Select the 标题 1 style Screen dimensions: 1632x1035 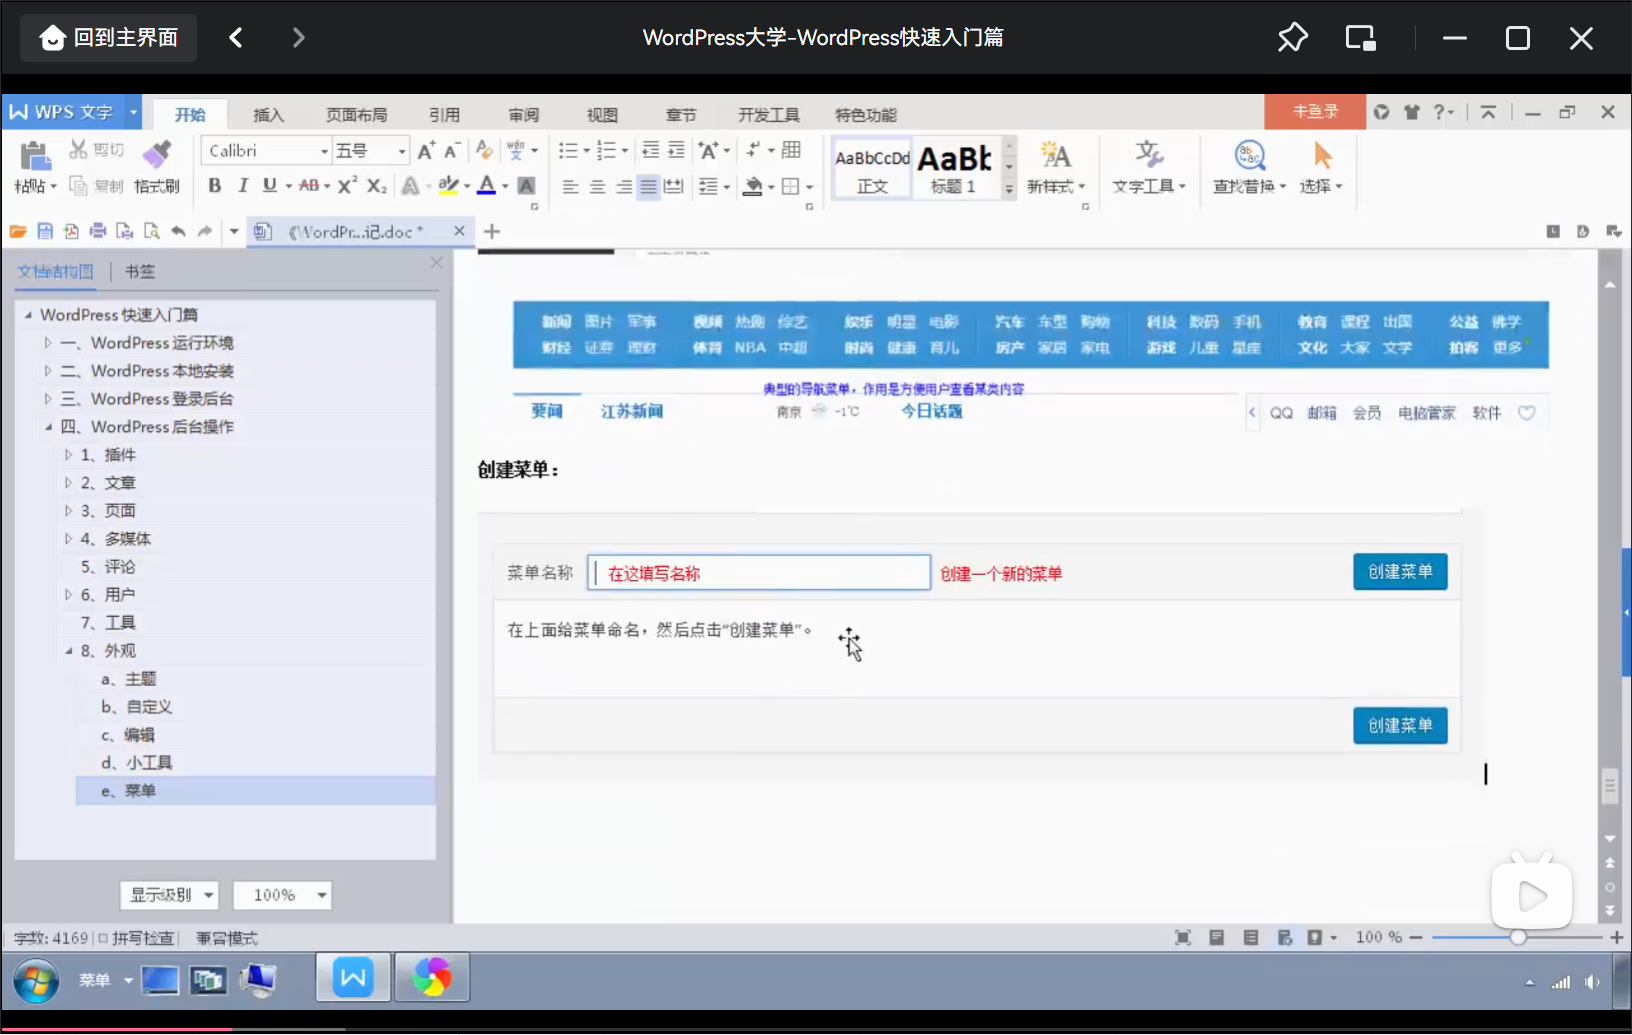(955, 168)
